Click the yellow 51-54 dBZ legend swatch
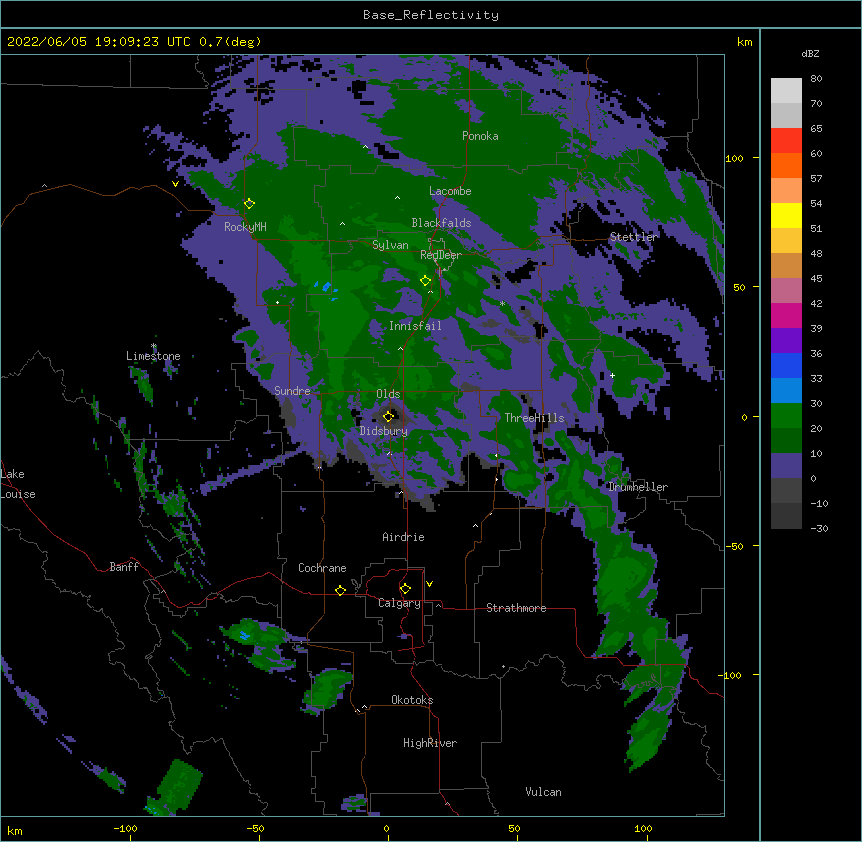The width and height of the screenshot is (862, 842). point(786,215)
